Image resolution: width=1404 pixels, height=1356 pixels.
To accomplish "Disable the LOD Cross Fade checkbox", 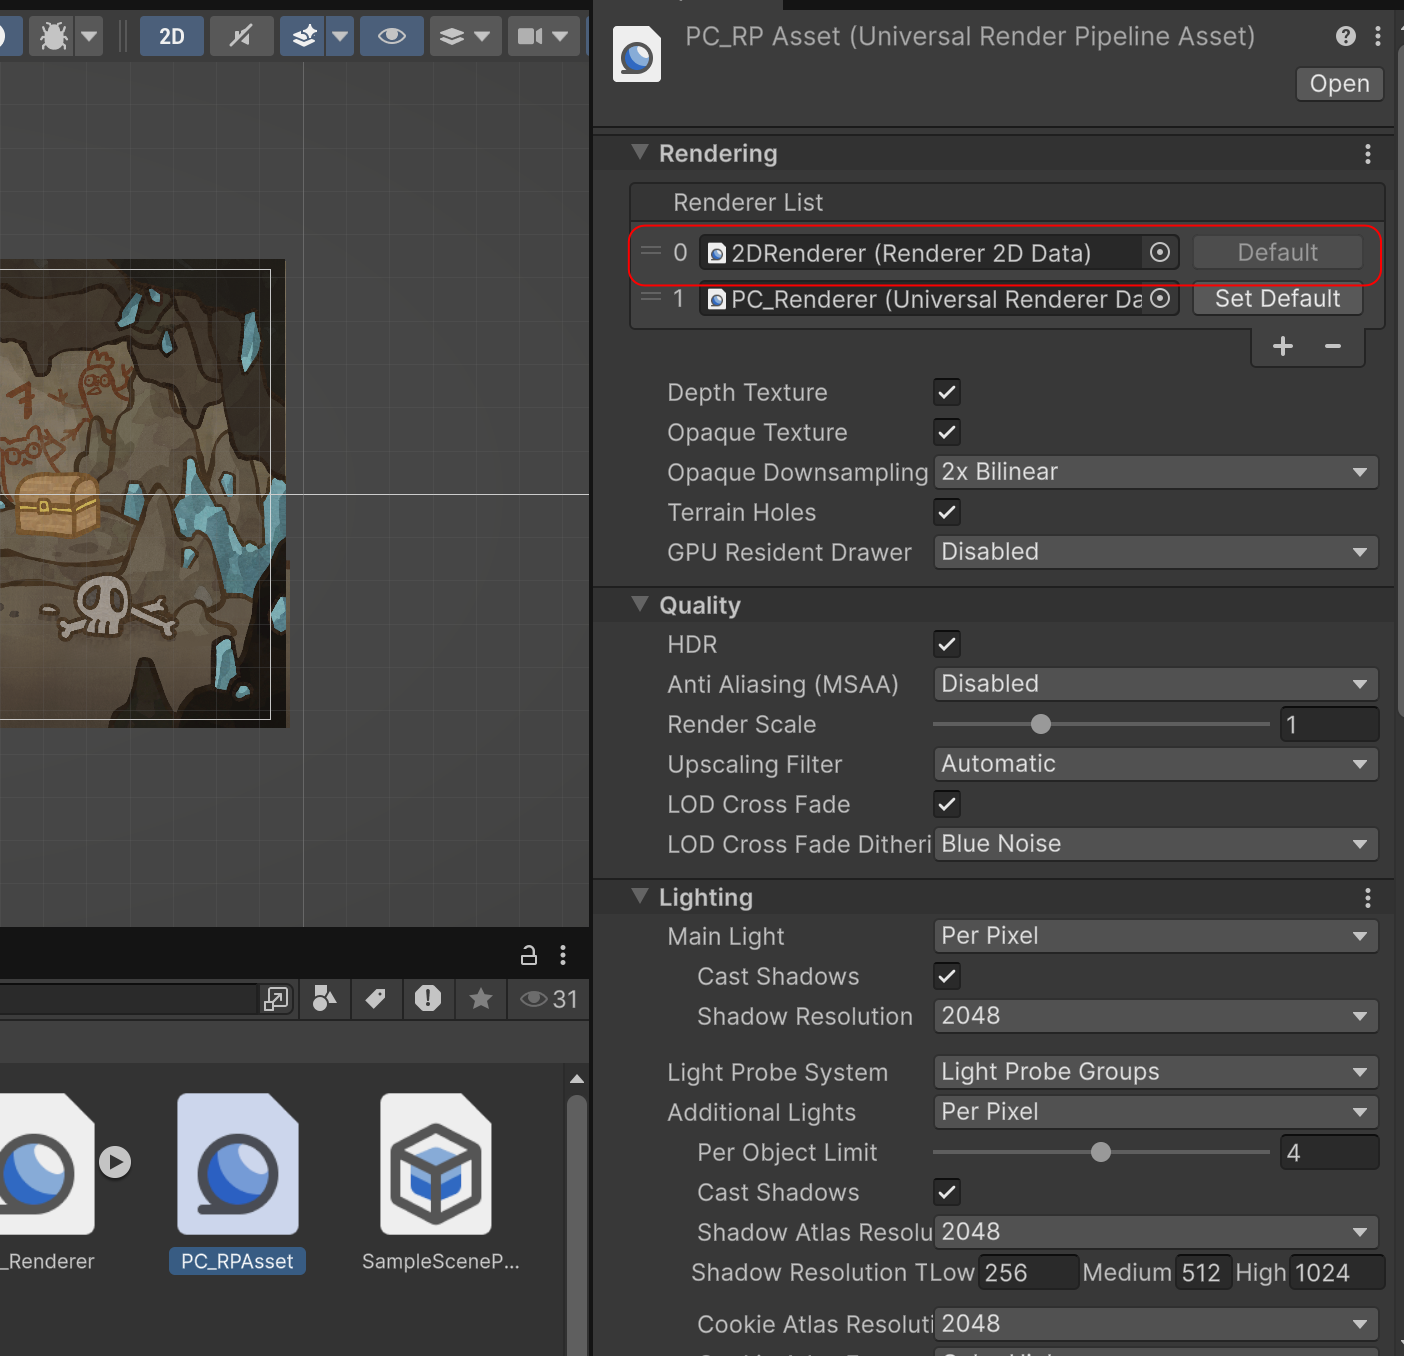I will coord(947,804).
